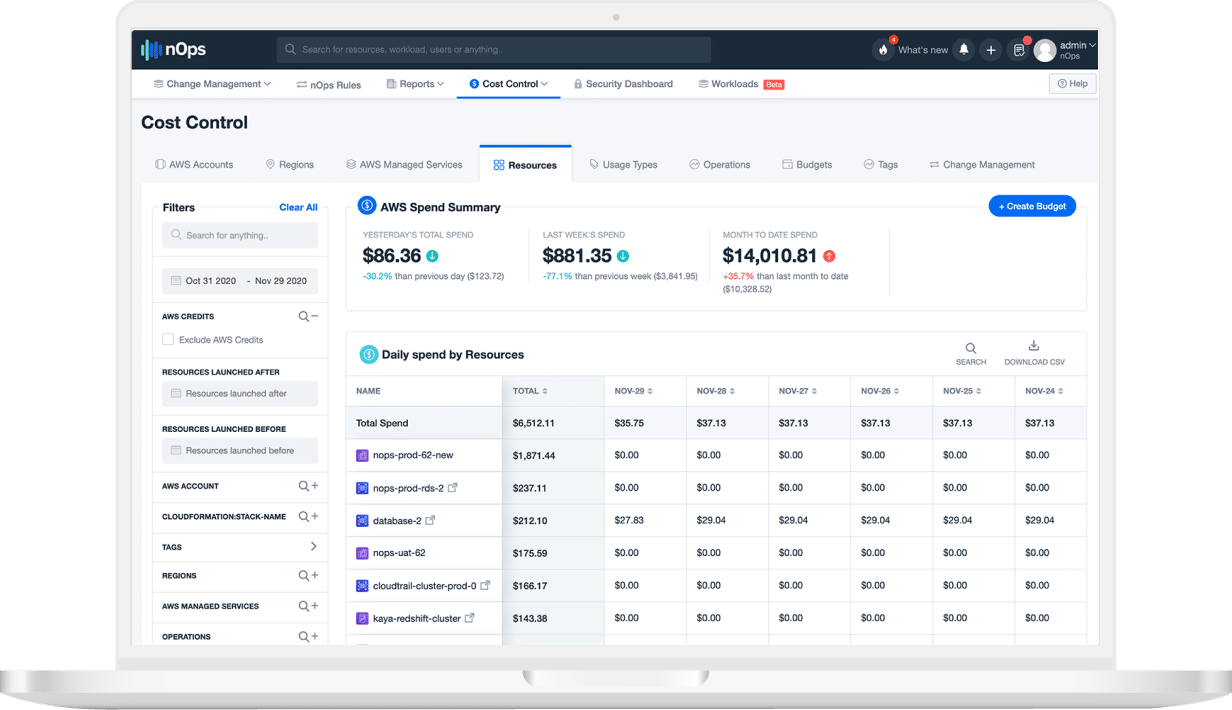Image resolution: width=1232 pixels, height=710 pixels.
Task: Switch to the Regions tab
Action: point(290,165)
